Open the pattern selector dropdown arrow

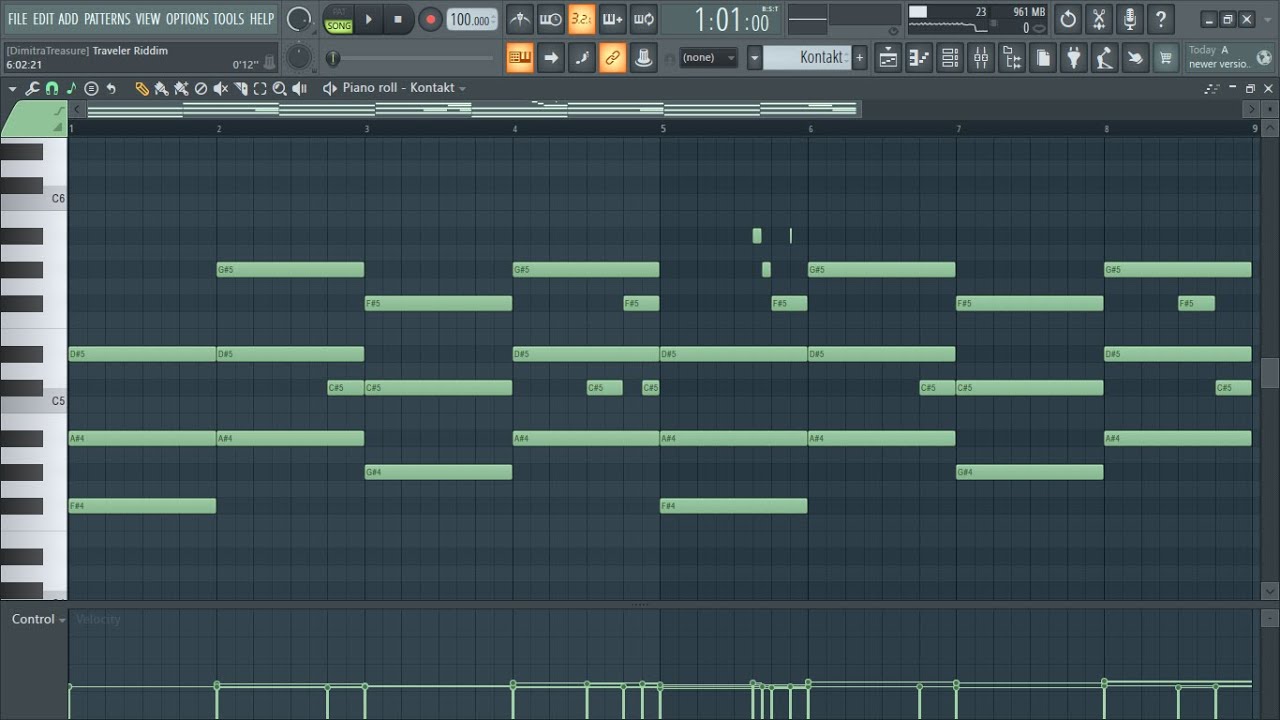click(755, 58)
